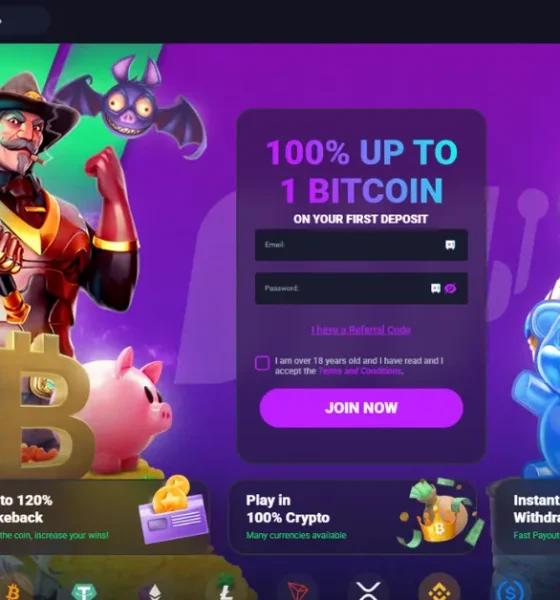Click the JOIN NOW button

point(361,408)
